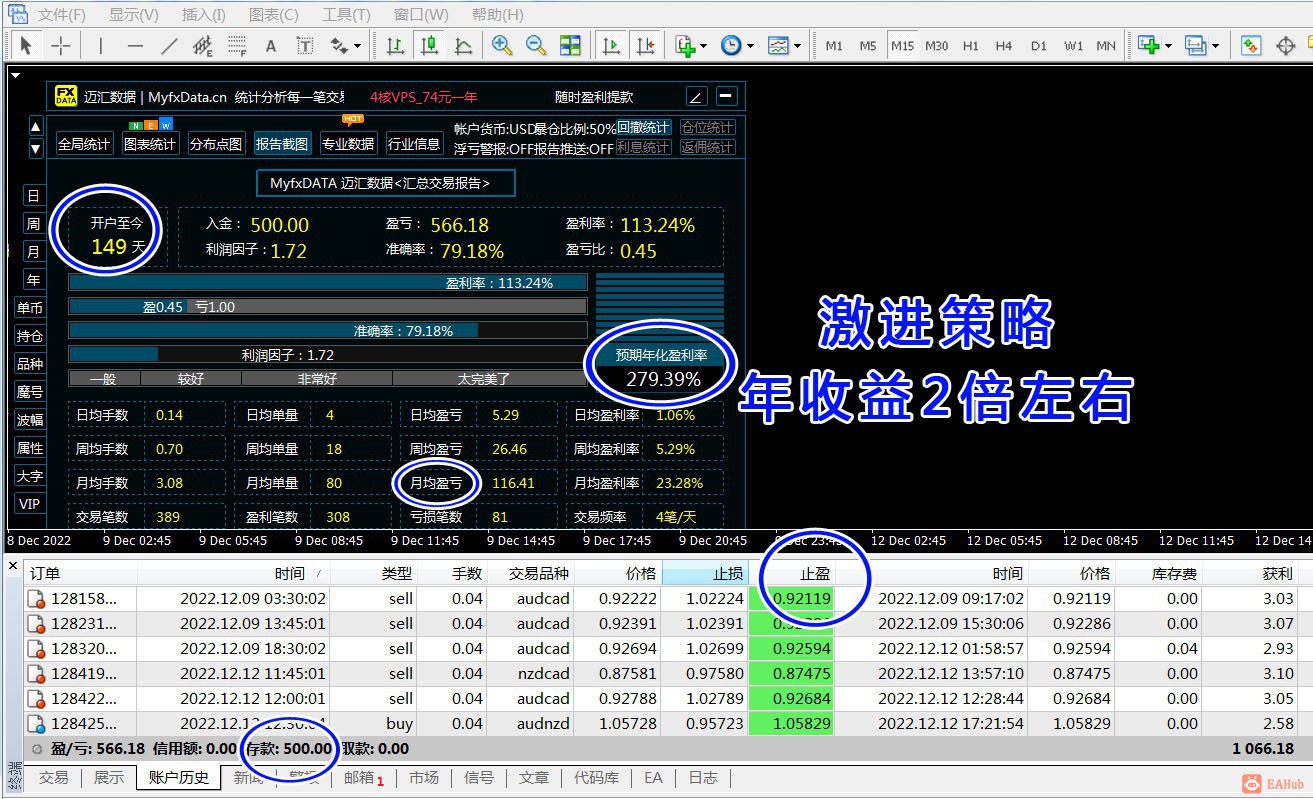Draw a vertical line
The height and width of the screenshot is (799, 1313).
pos(101,45)
